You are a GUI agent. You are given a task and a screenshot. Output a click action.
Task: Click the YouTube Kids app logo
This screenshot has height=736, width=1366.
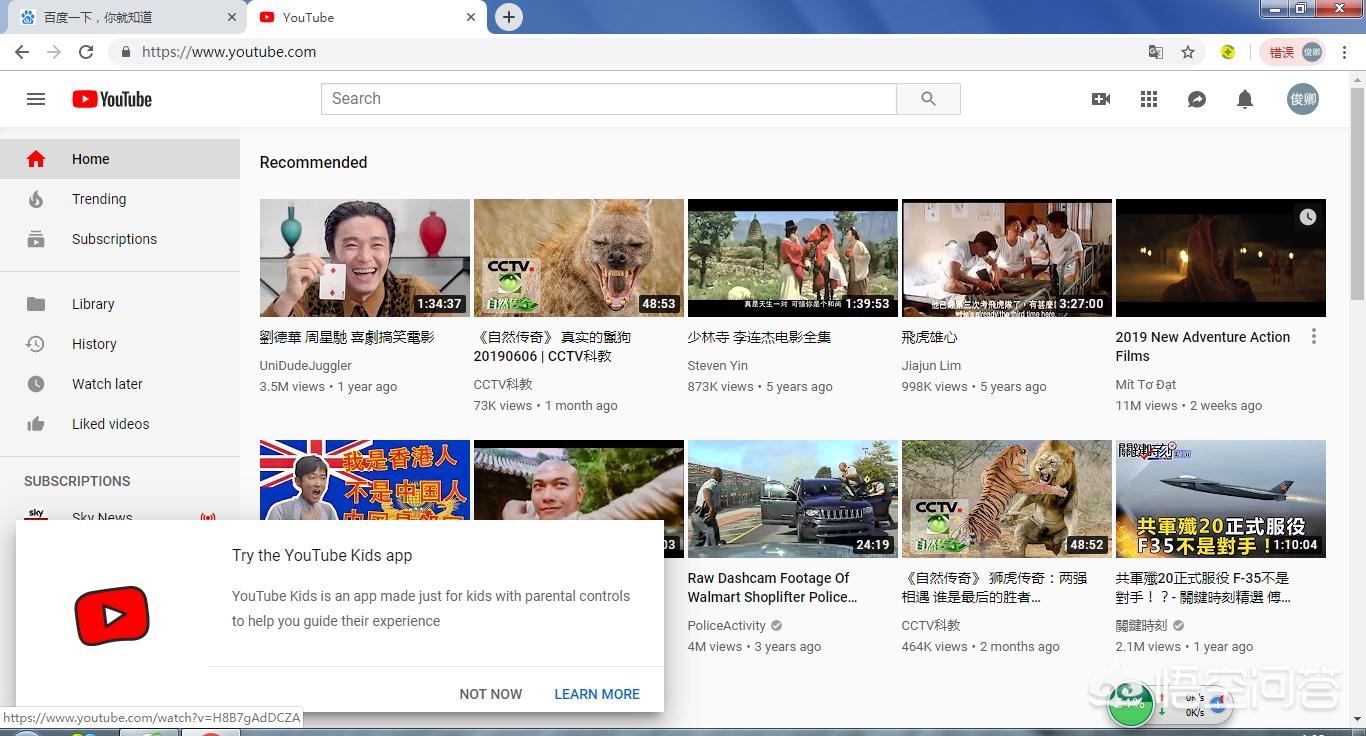coord(112,616)
